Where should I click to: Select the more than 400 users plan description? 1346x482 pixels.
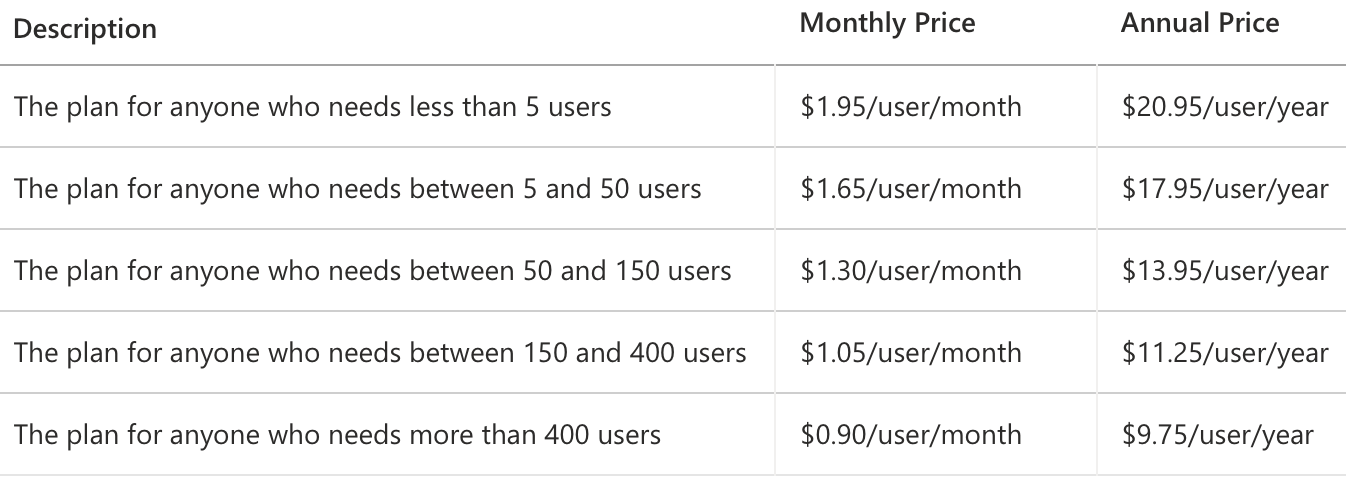pyautogui.click(x=337, y=434)
